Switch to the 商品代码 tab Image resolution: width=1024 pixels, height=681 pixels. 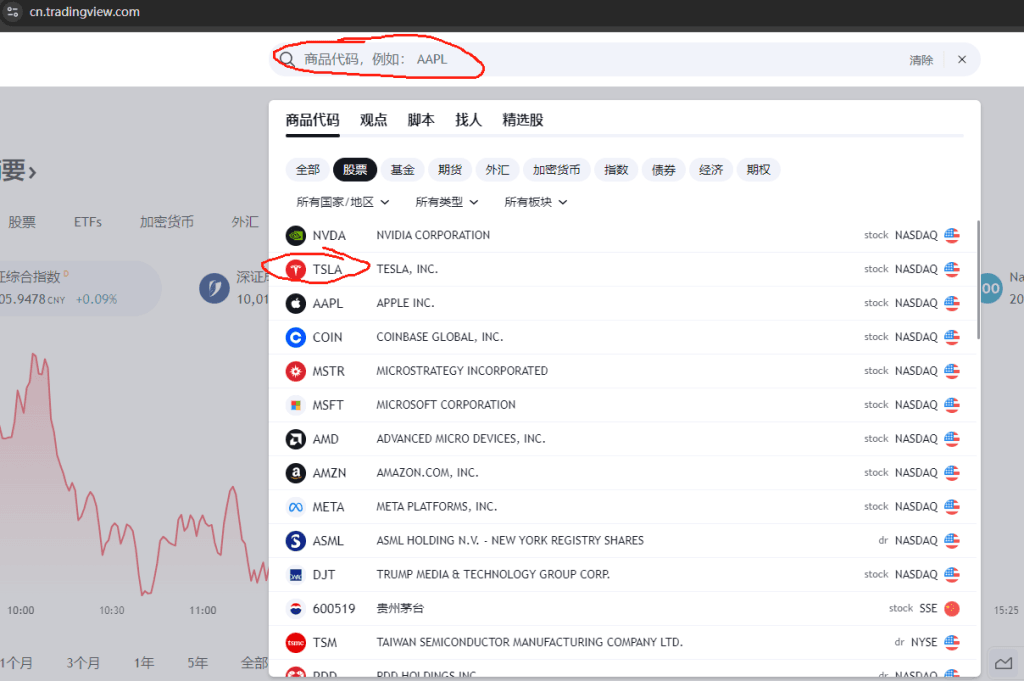(x=312, y=120)
